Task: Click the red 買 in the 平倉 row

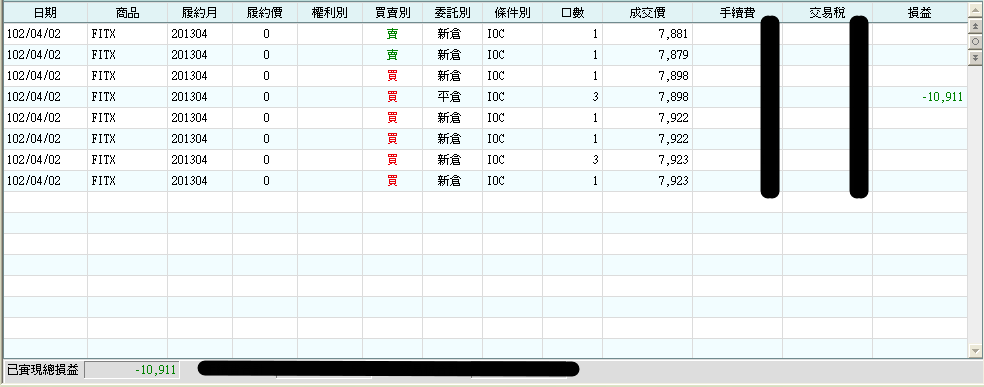Action: point(392,97)
